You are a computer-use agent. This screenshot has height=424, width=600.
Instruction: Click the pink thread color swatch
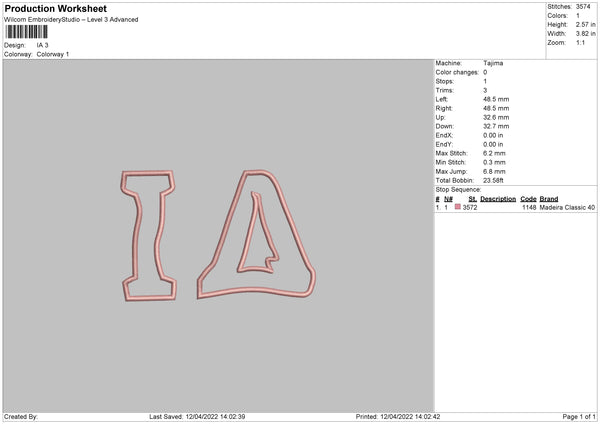458,207
